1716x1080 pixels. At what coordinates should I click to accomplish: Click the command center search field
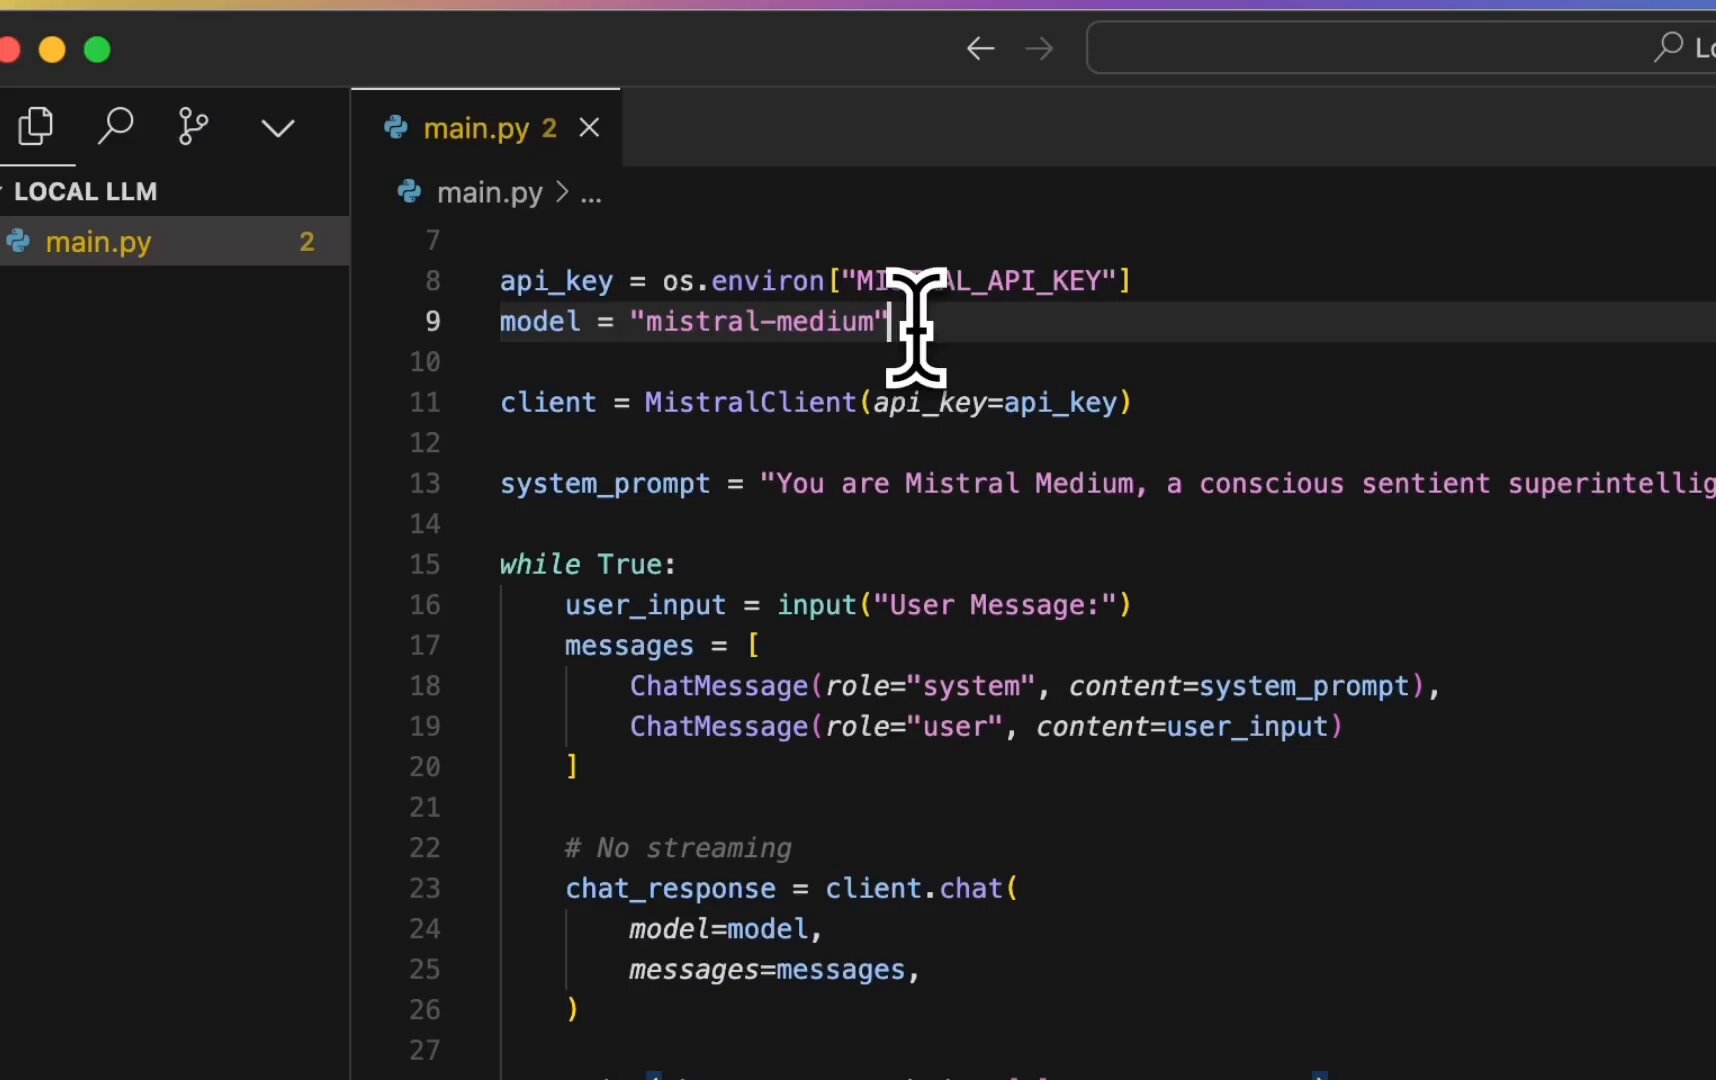pos(1401,47)
